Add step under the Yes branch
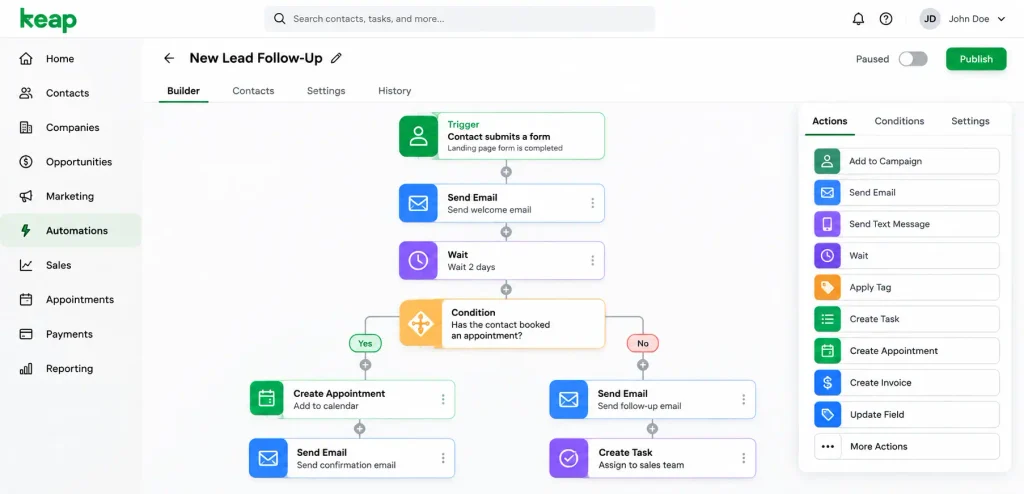 pyautogui.click(x=365, y=365)
